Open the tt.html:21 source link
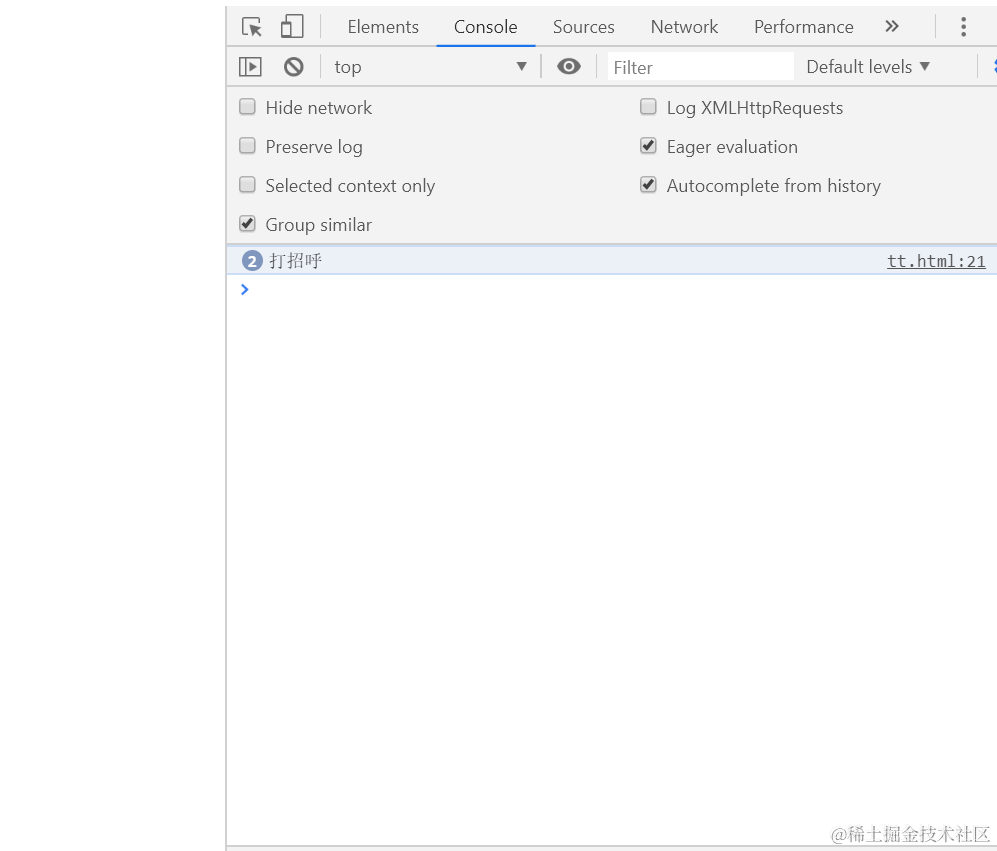This screenshot has height=851, width=997. coord(936,261)
